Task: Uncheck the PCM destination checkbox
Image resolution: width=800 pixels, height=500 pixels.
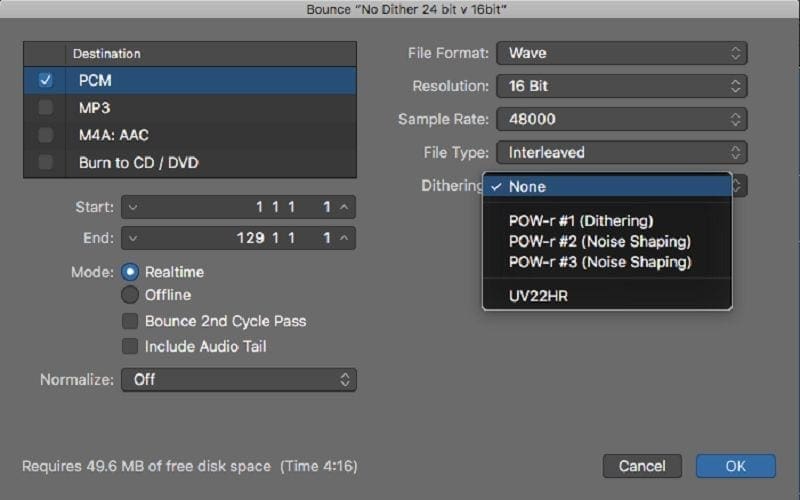Action: click(45, 80)
